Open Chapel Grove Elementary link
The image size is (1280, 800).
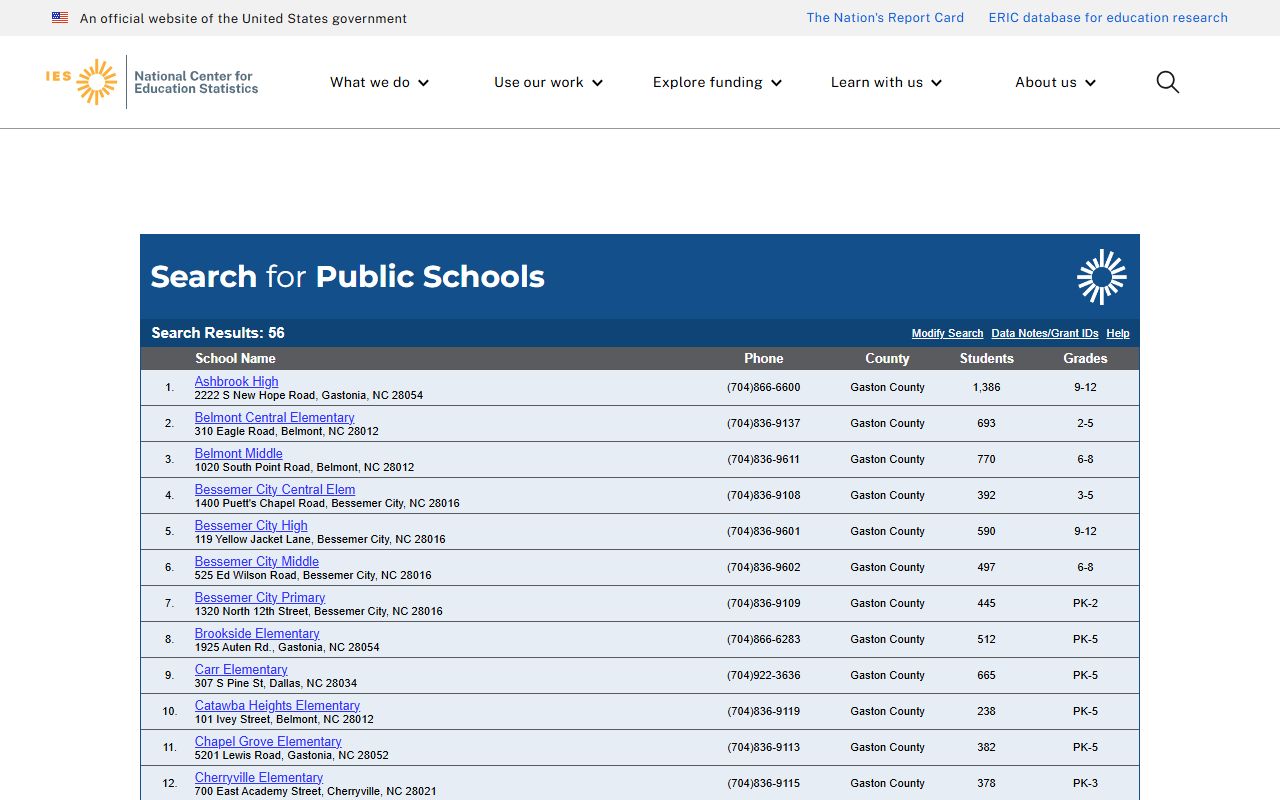pyautogui.click(x=268, y=741)
